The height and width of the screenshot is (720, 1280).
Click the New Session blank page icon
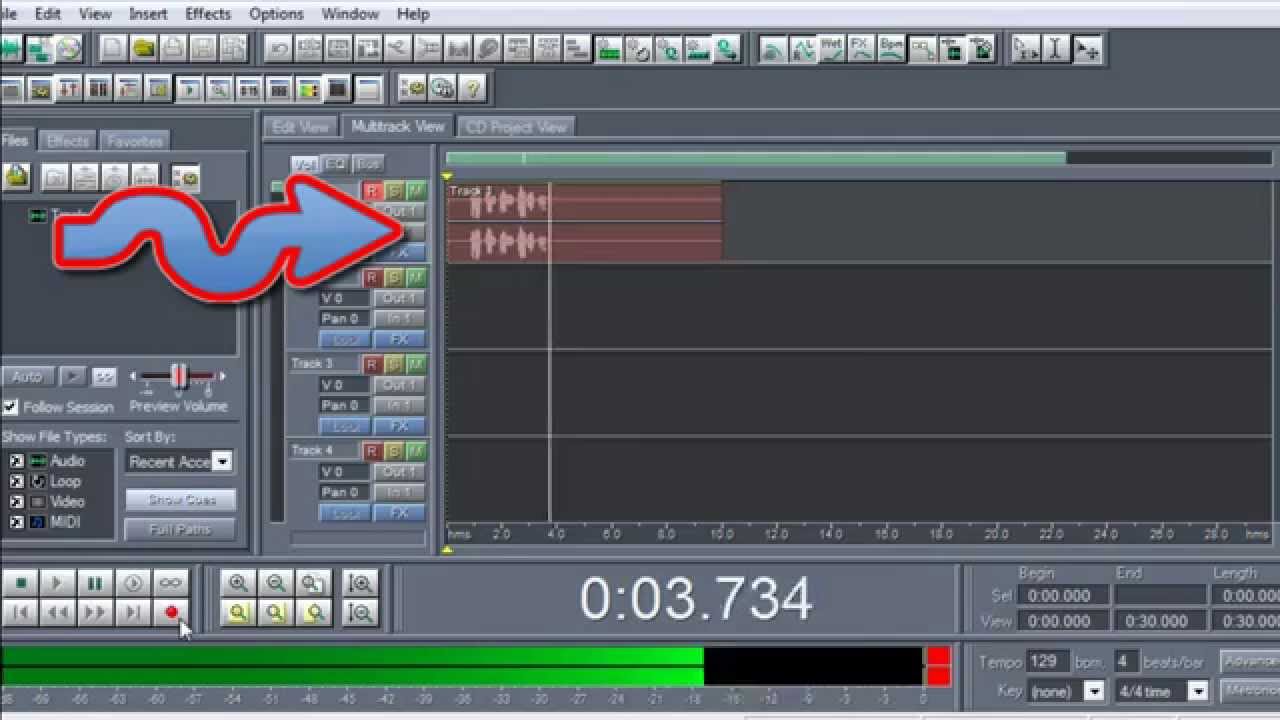(113, 48)
